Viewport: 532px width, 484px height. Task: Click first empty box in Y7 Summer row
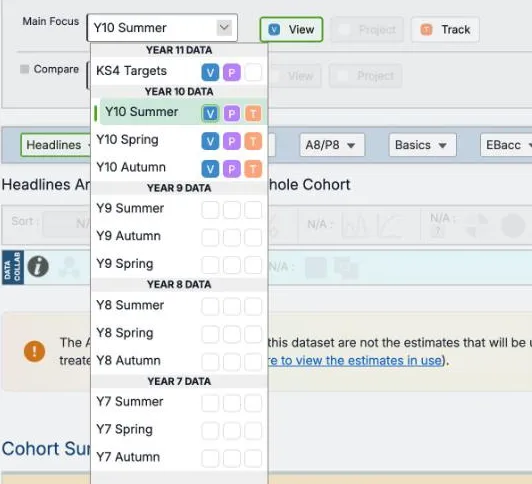(x=210, y=403)
